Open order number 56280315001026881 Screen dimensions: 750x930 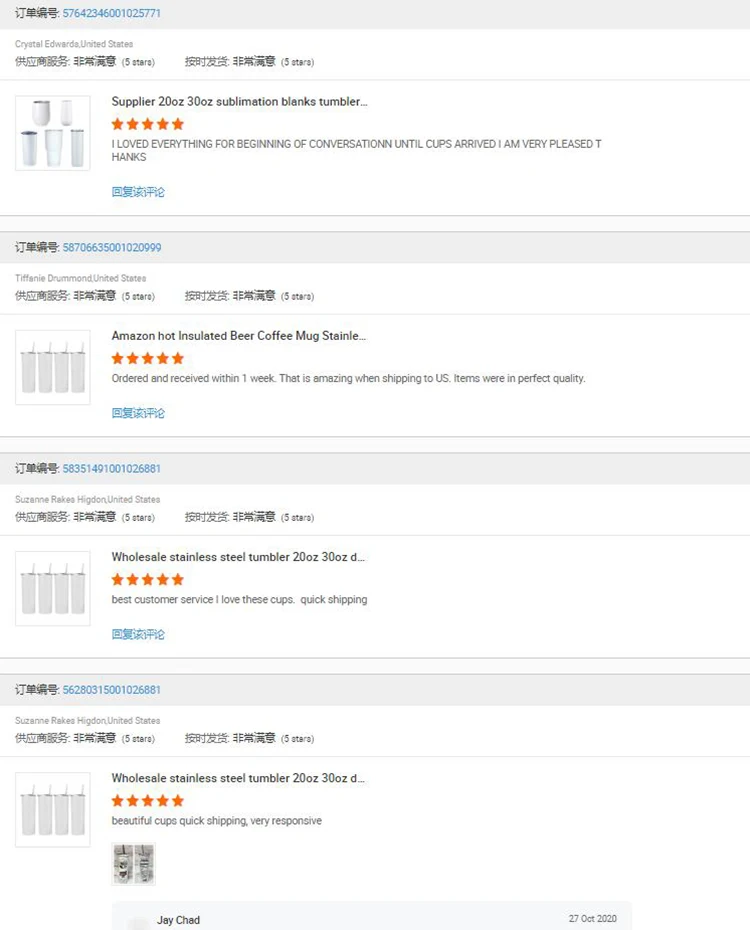pyautogui.click(x=111, y=690)
